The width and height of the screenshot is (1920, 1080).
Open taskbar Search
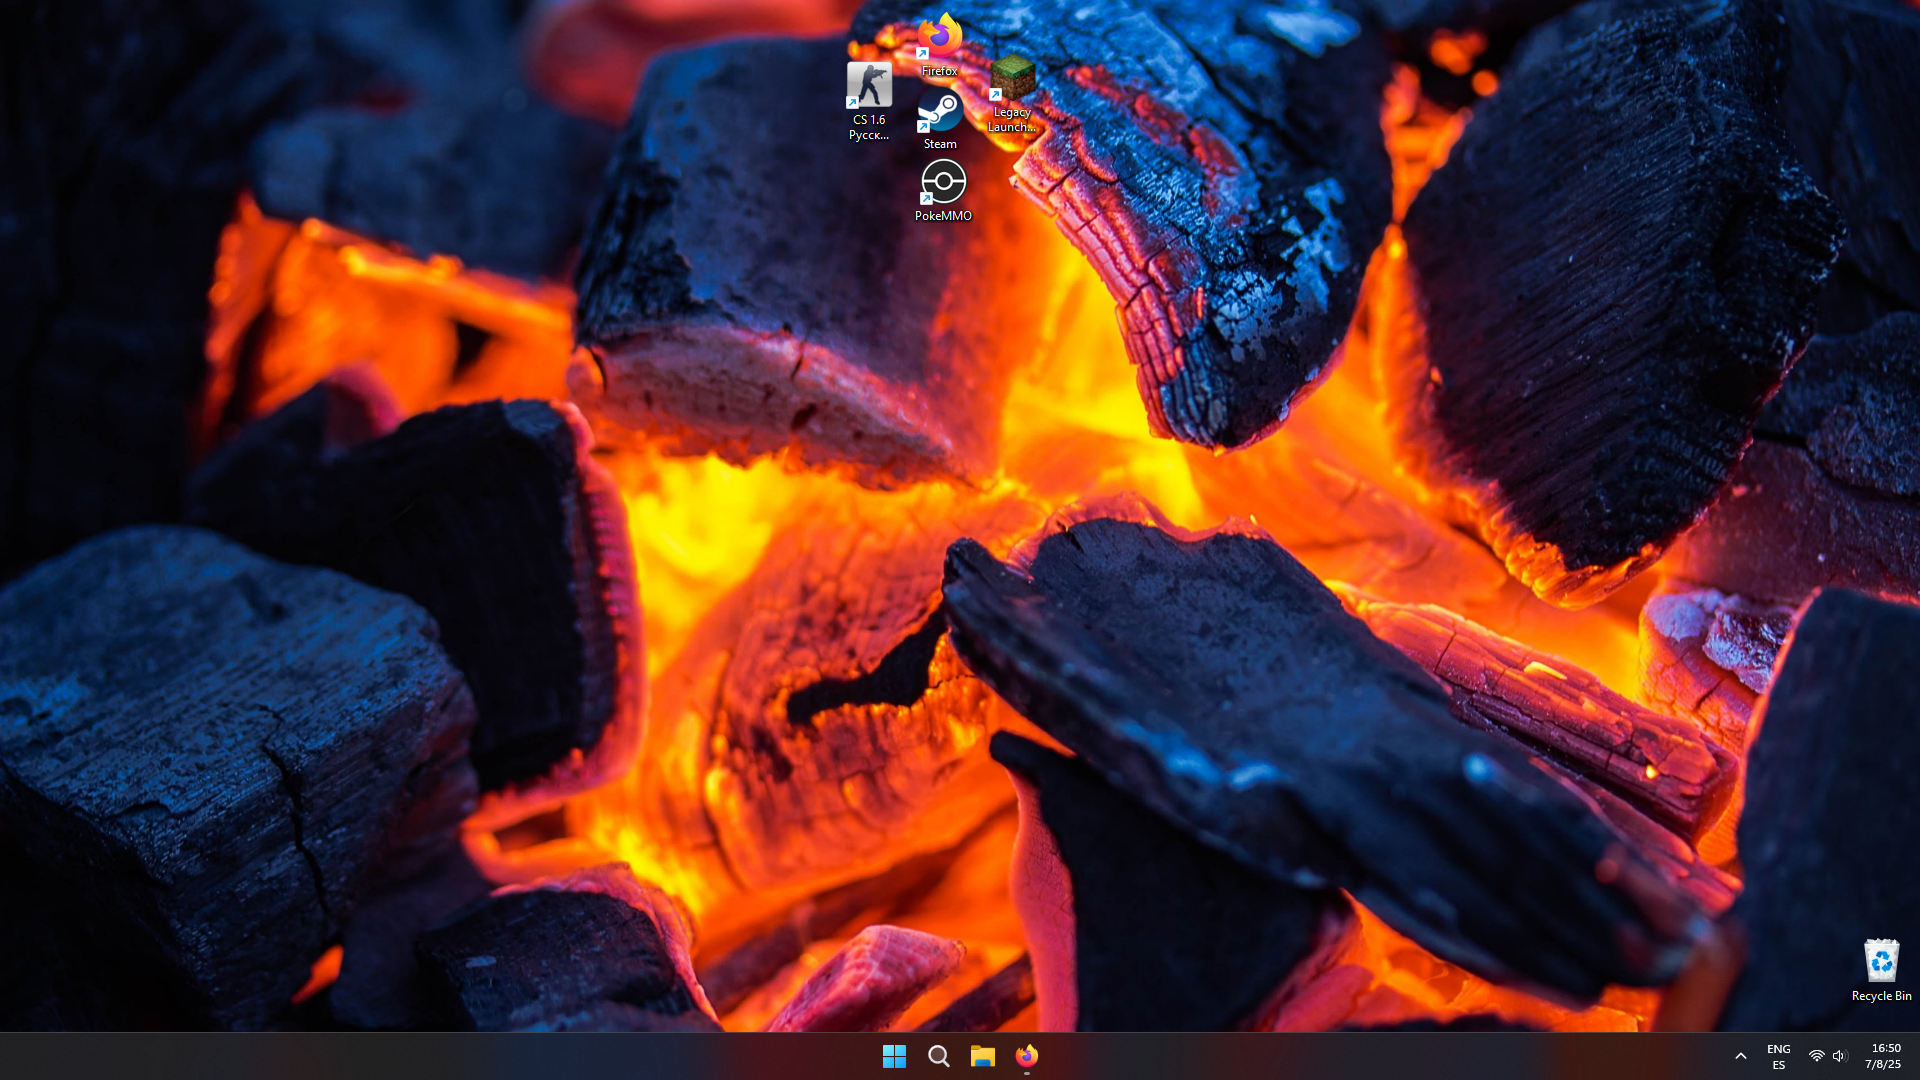(x=938, y=1056)
